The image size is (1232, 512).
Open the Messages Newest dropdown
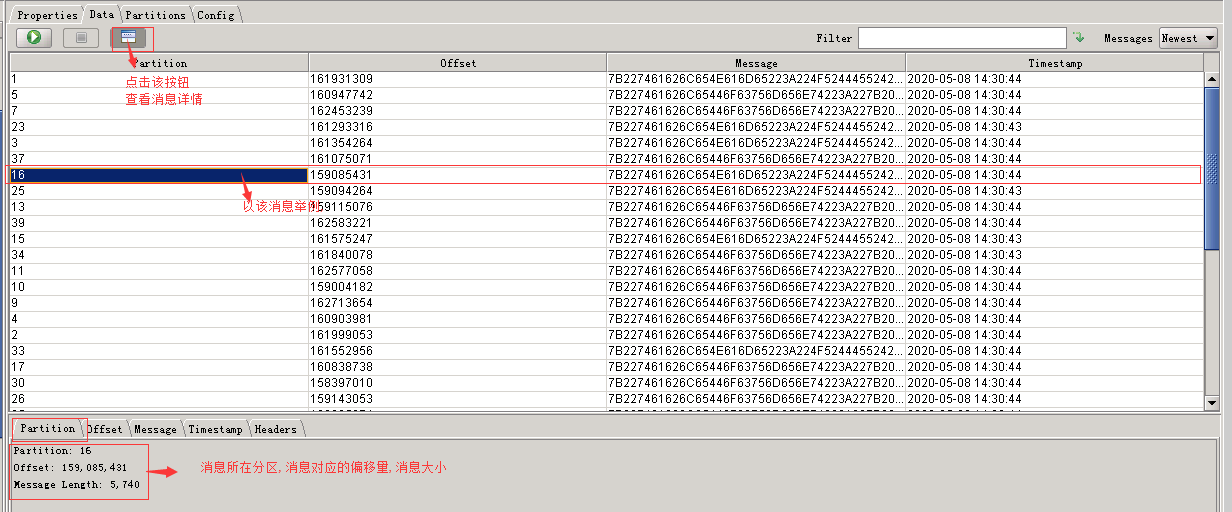[x=1188, y=38]
